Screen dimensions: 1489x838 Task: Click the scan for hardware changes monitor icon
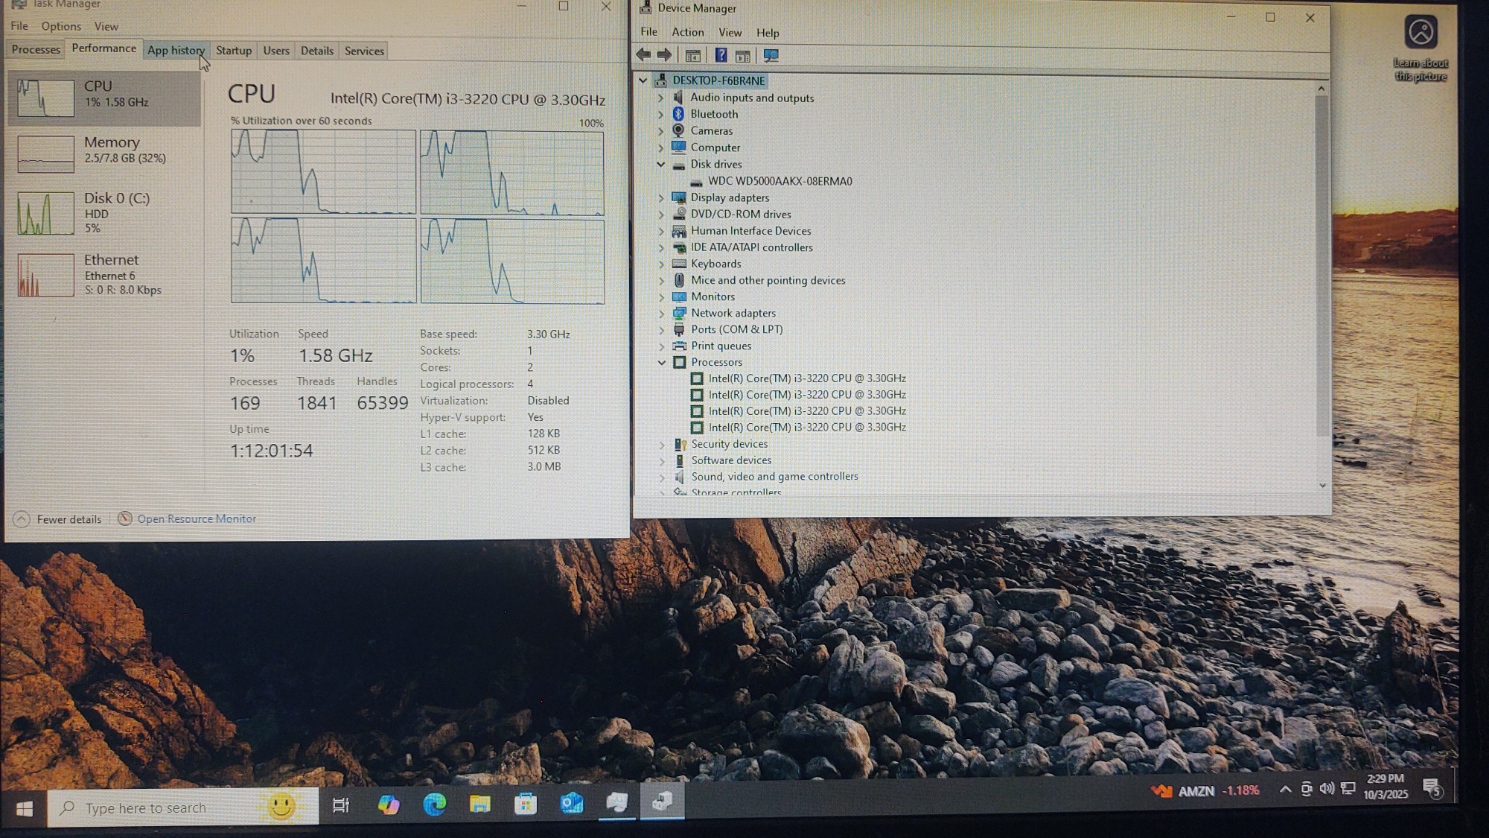[771, 56]
